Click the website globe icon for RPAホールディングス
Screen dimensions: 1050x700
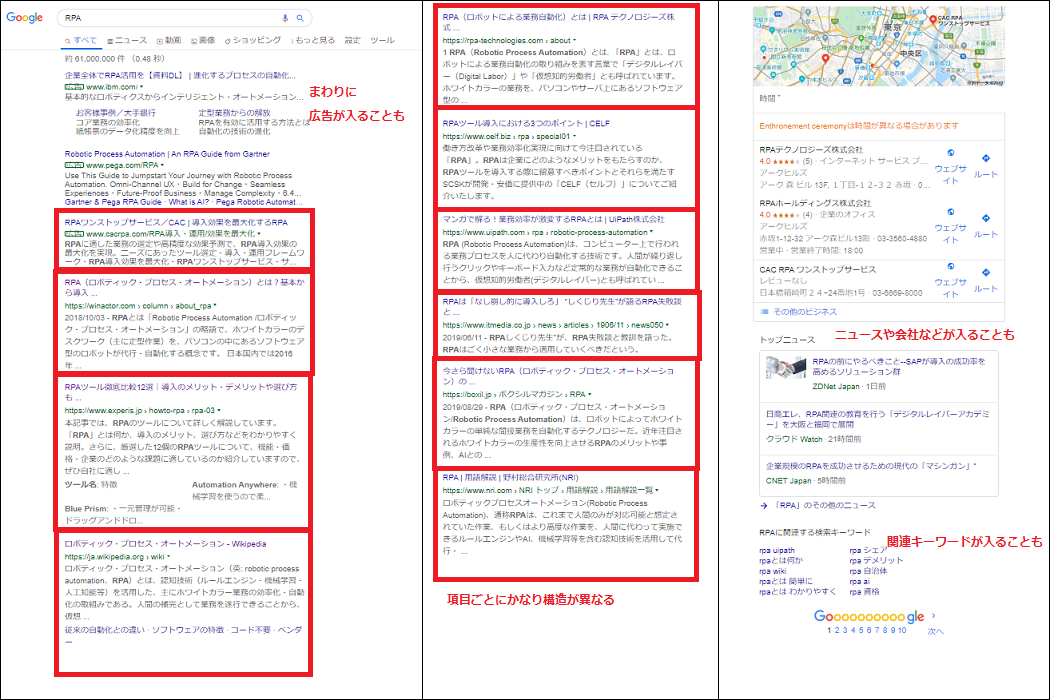pyautogui.click(x=950, y=212)
